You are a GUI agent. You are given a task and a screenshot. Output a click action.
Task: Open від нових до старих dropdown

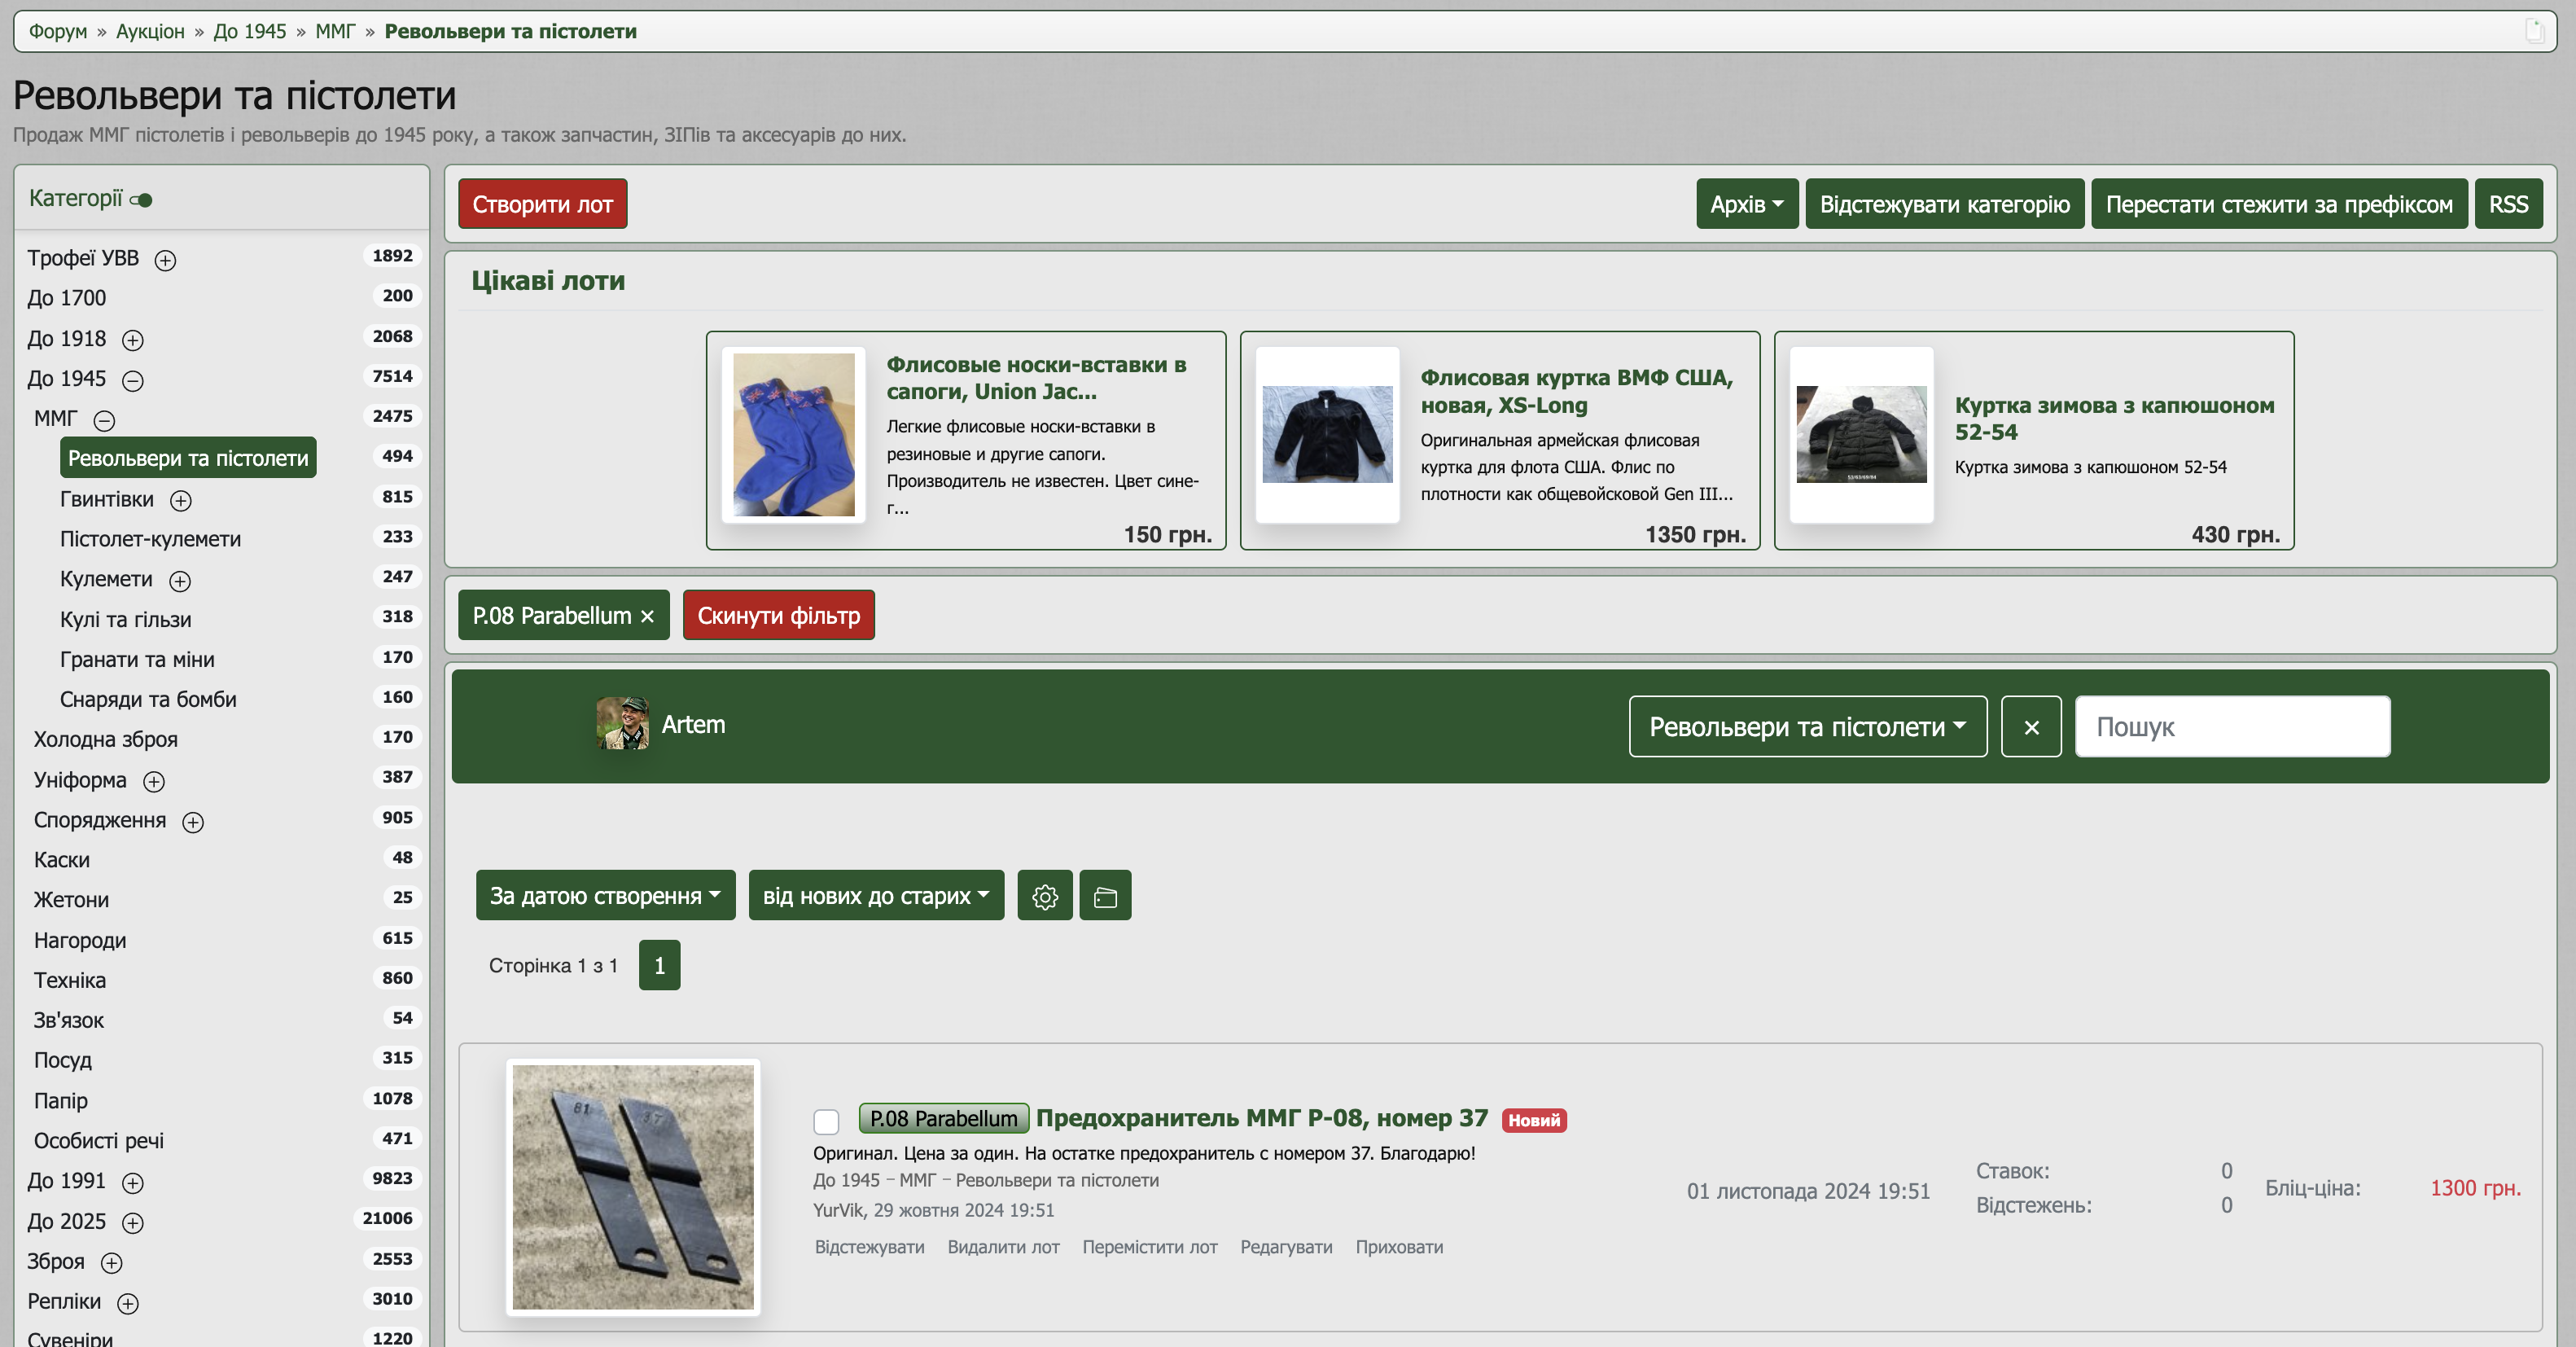click(875, 896)
